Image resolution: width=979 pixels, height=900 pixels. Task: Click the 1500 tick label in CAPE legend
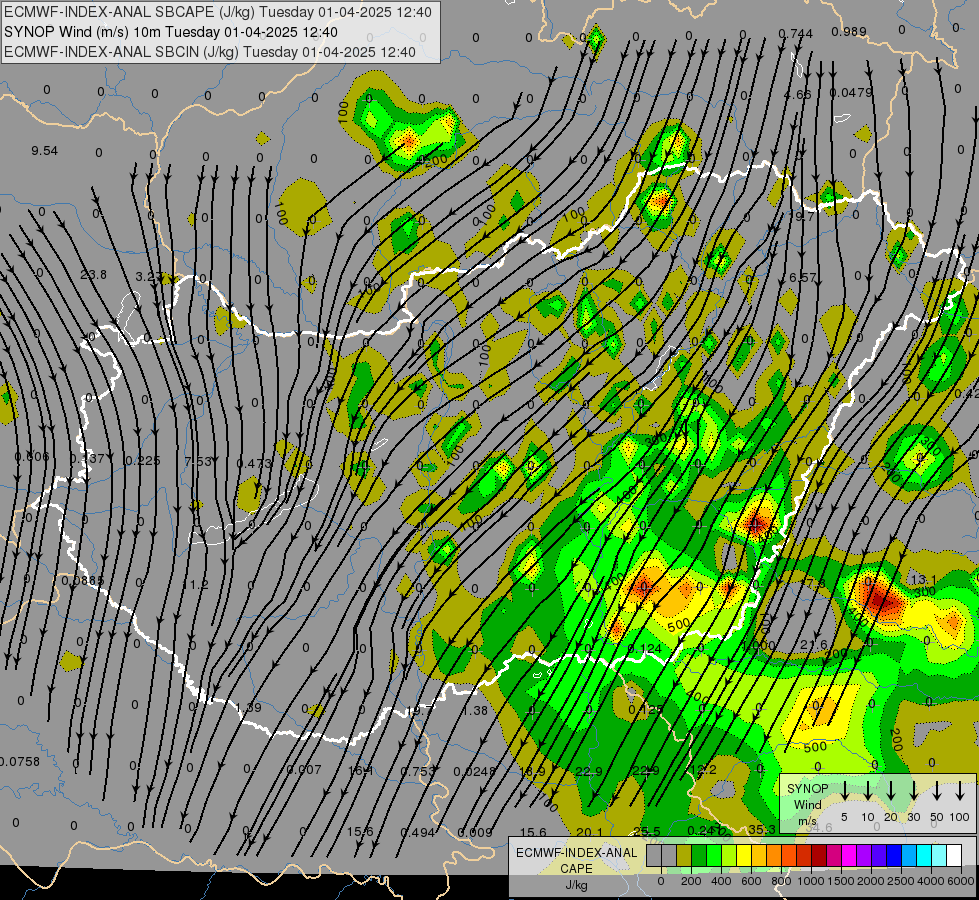[x=841, y=881]
